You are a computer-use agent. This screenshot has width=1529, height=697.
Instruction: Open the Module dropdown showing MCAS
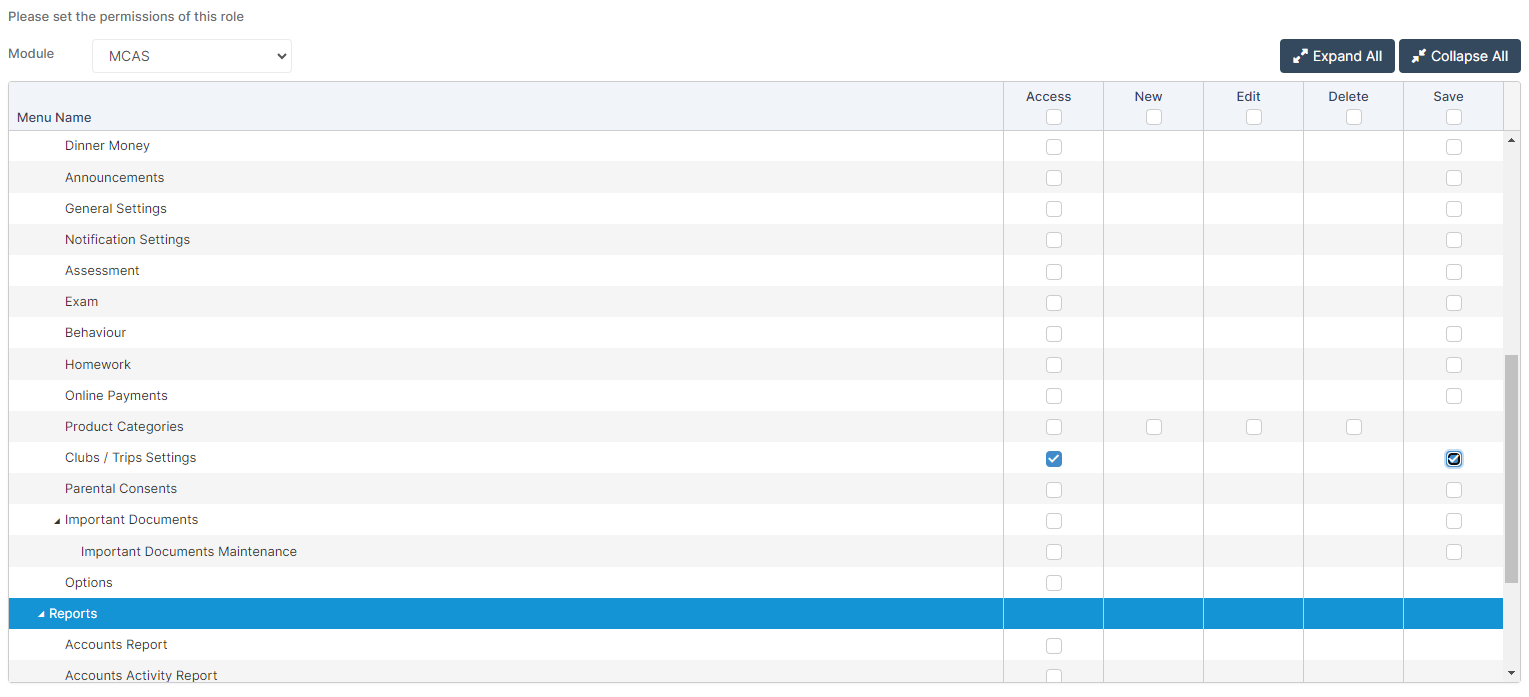tap(192, 56)
